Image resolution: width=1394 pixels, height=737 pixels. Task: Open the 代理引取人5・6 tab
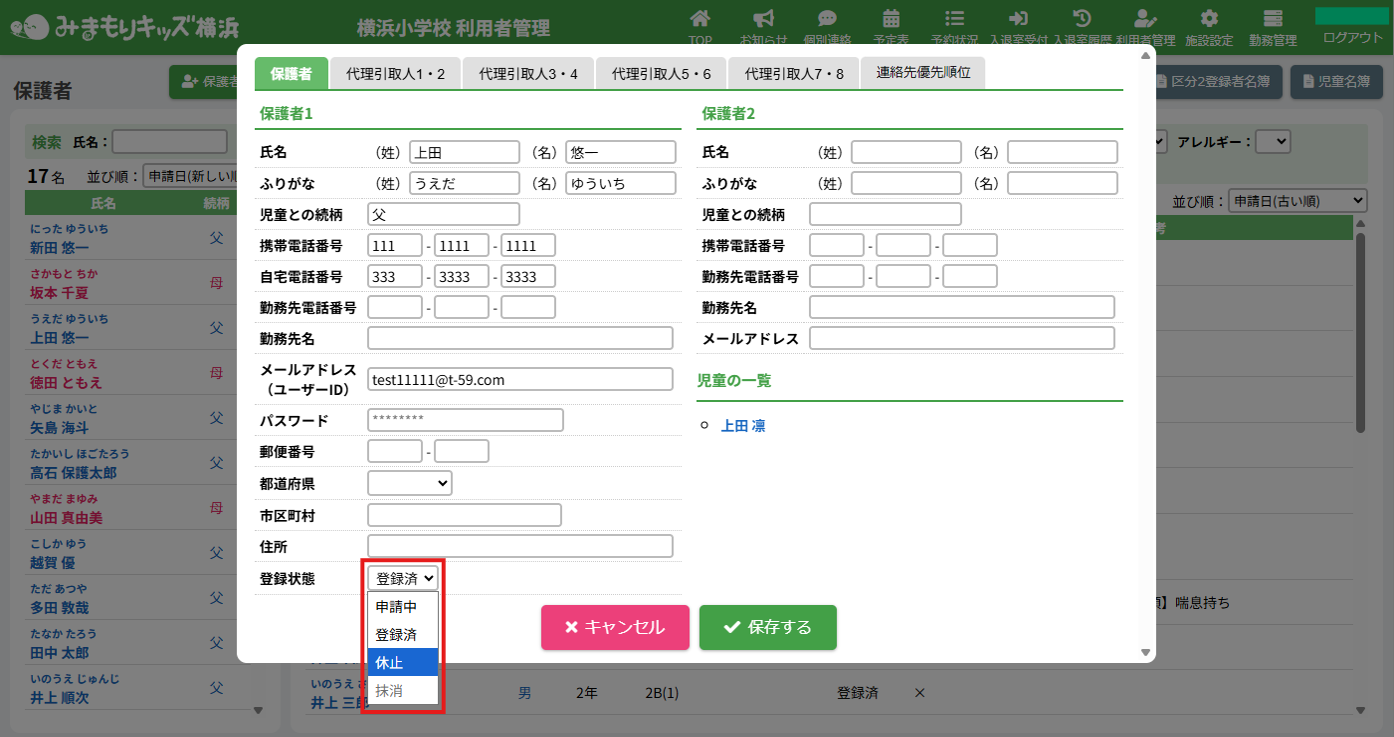661,74
